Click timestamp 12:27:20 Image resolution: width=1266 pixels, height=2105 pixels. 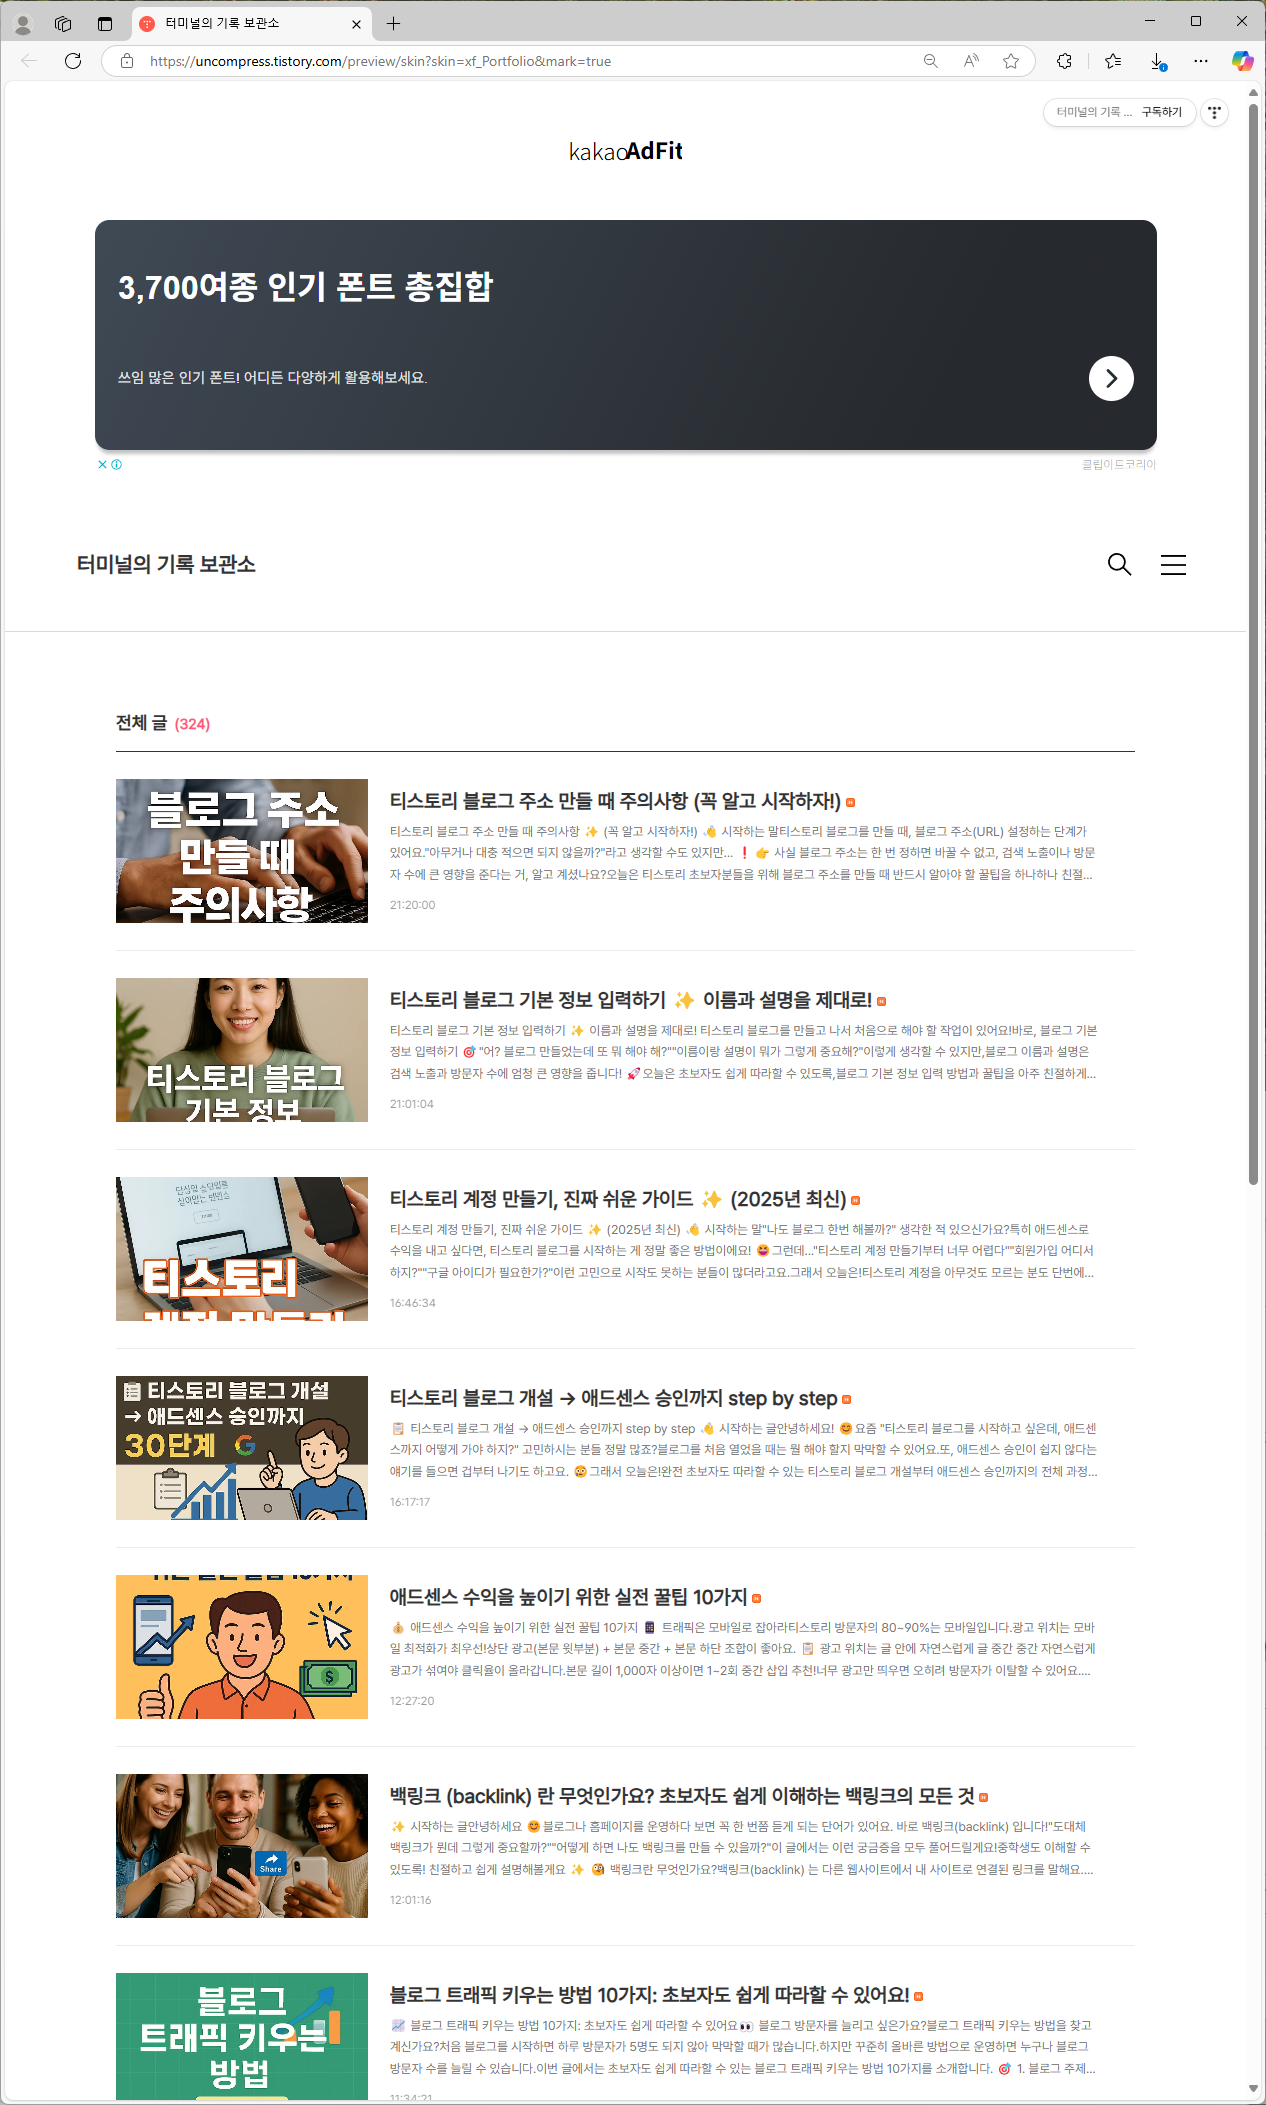412,1701
